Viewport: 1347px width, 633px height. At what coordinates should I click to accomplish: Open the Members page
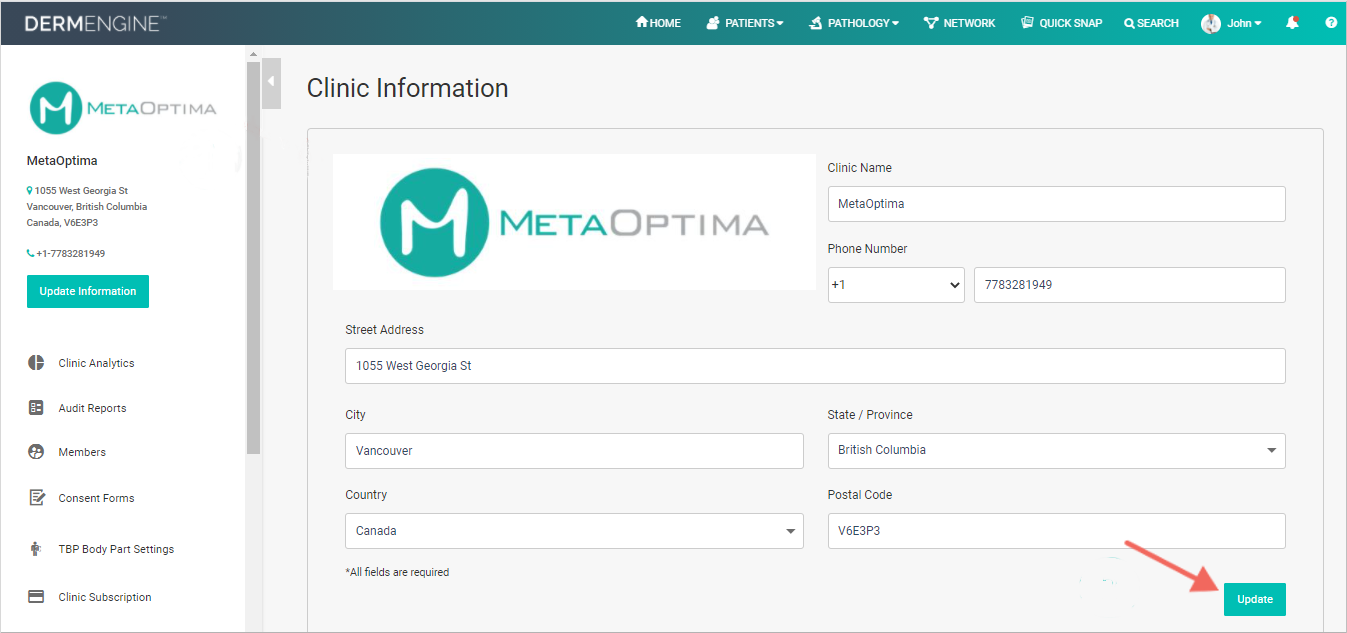82,452
